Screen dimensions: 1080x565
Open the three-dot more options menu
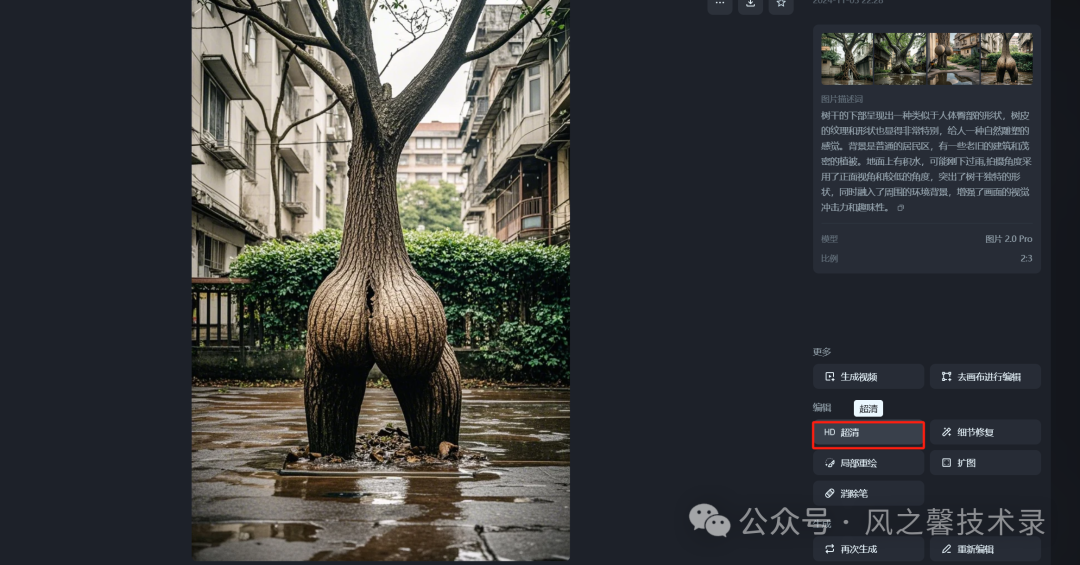(720, 6)
